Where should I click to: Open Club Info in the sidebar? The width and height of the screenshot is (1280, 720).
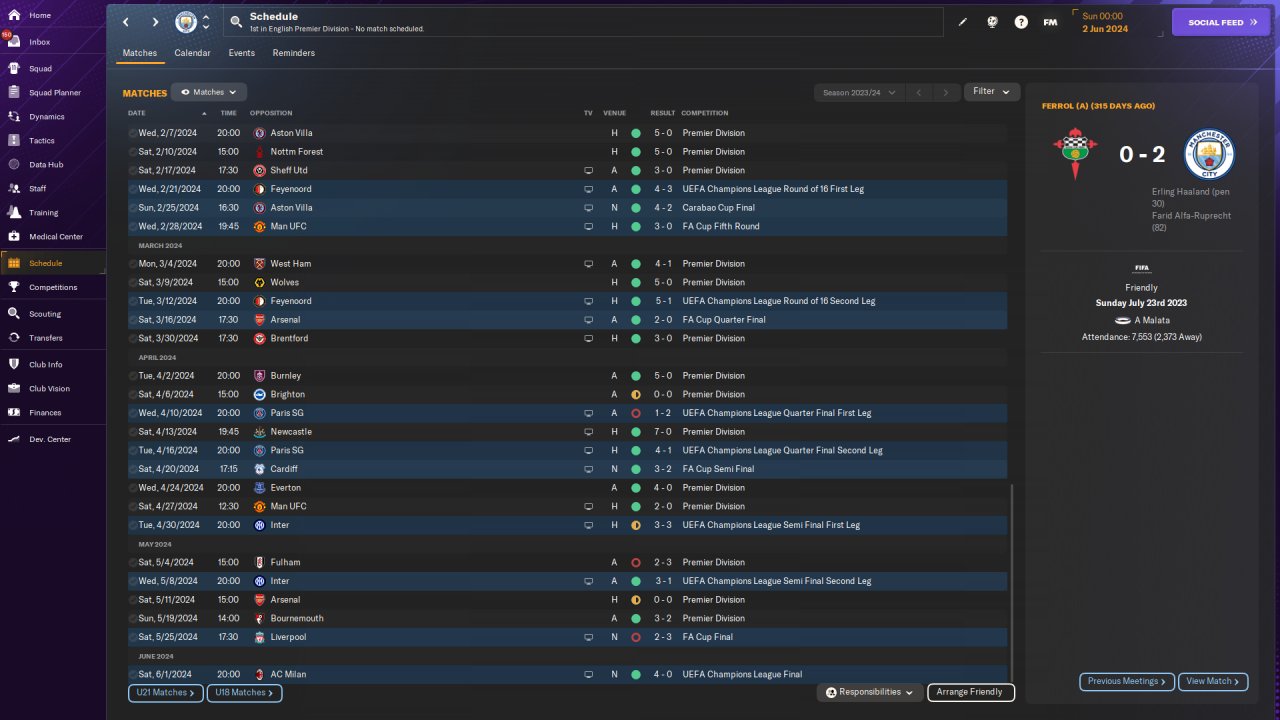(46, 365)
